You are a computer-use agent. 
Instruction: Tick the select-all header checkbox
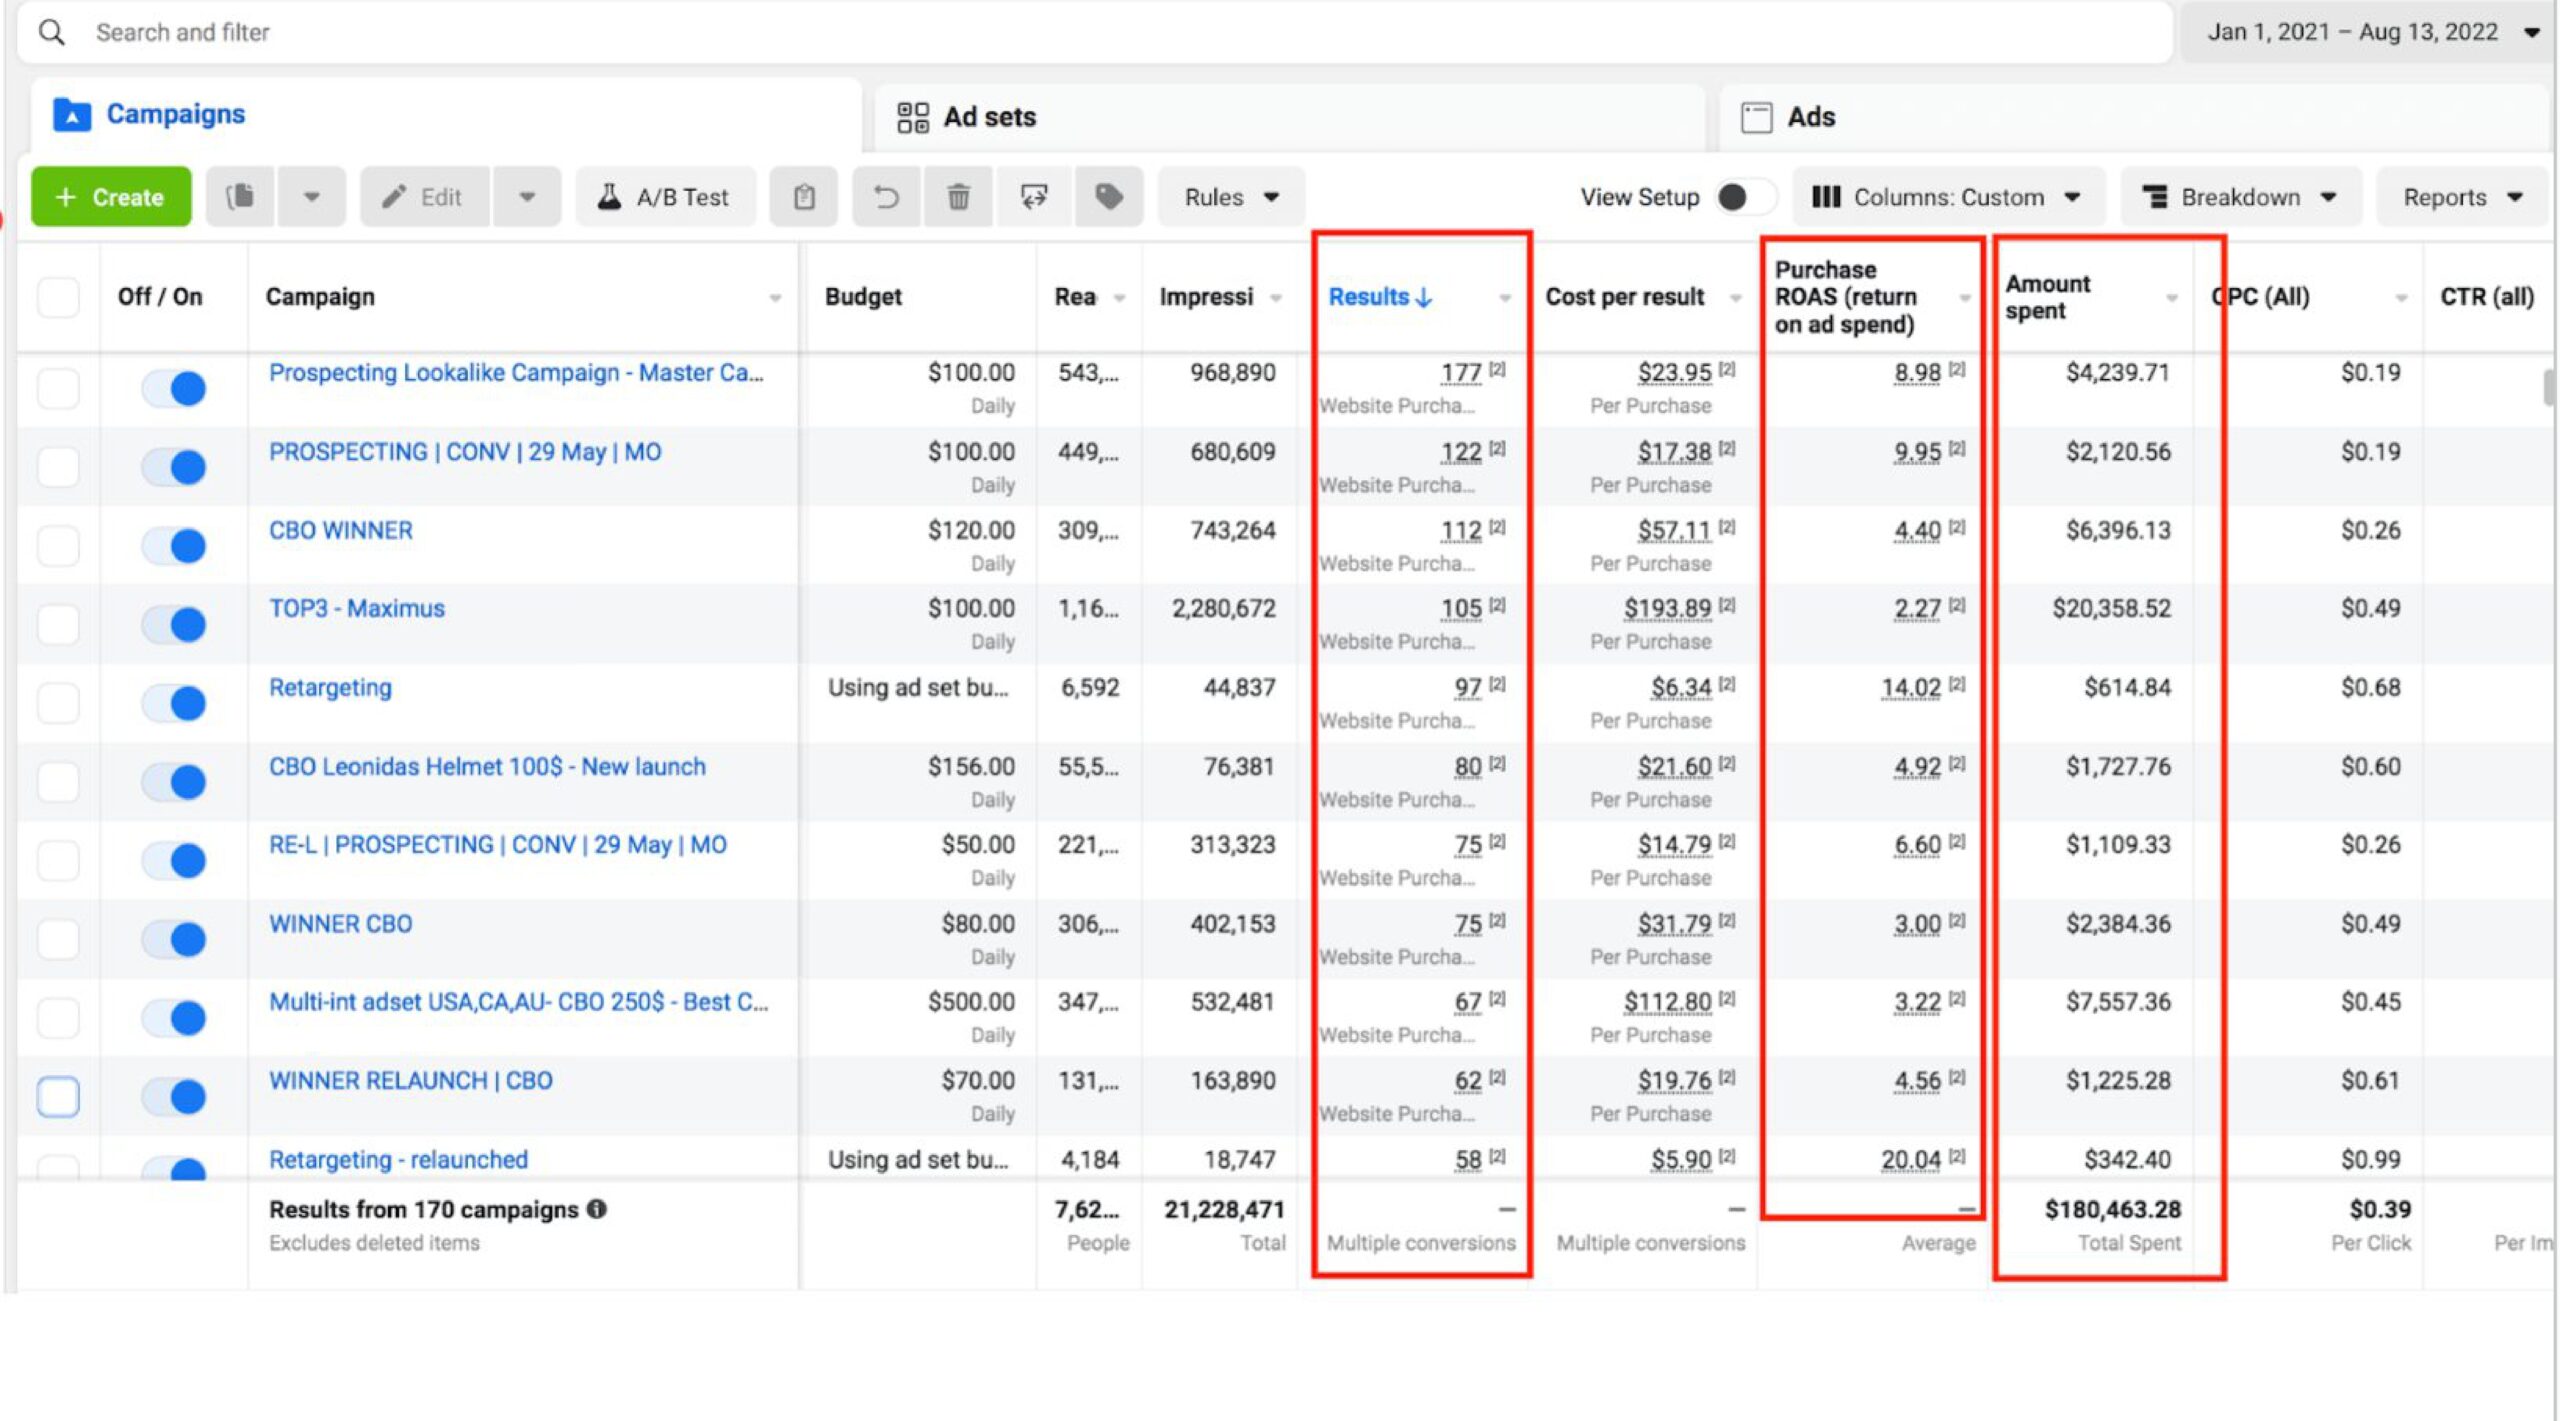(58, 297)
